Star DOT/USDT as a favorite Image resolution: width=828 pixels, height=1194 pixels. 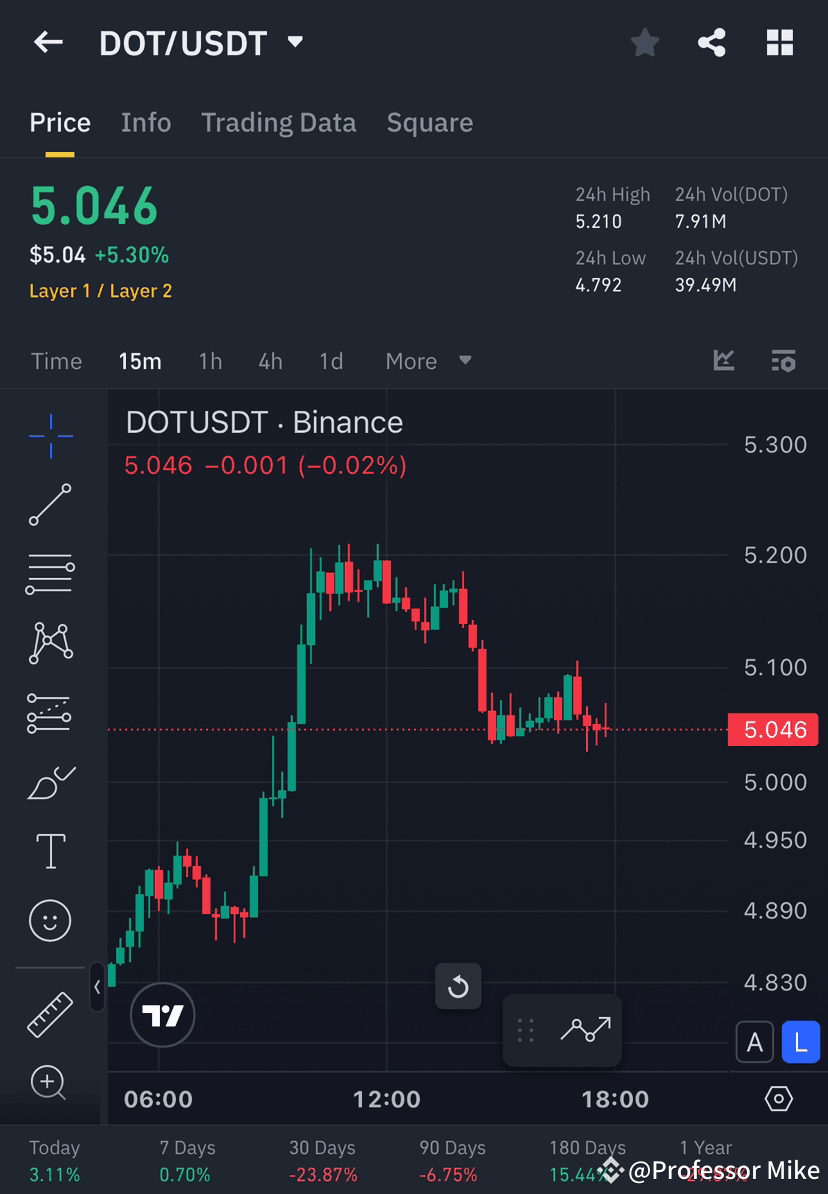pyautogui.click(x=644, y=42)
